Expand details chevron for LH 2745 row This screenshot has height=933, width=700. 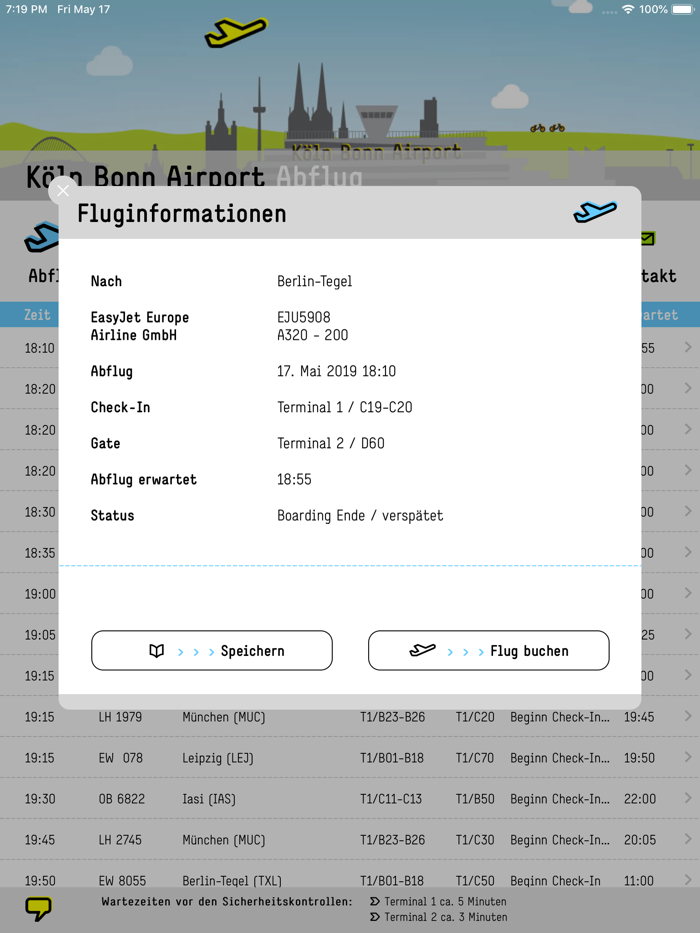coord(688,839)
